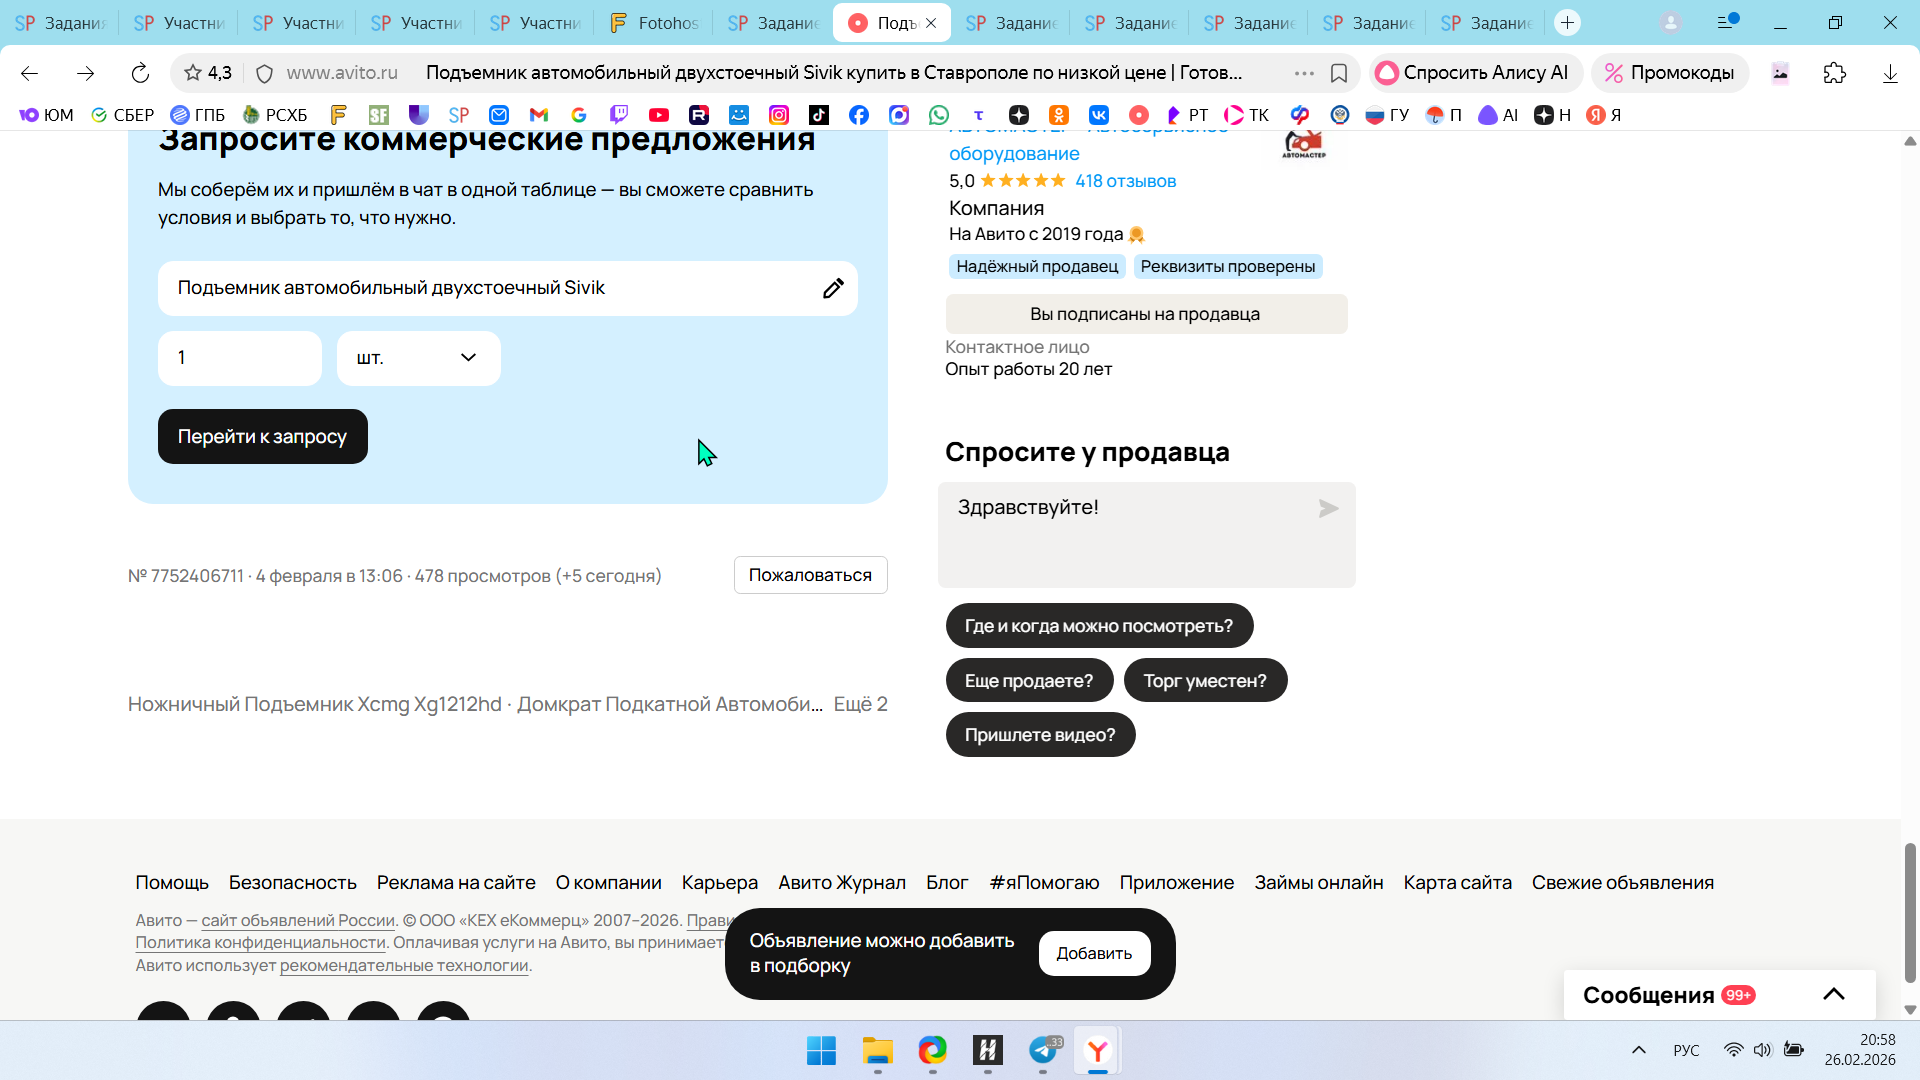Open the YouTube bookmark icon
Screen dimensions: 1920x1080
658,115
